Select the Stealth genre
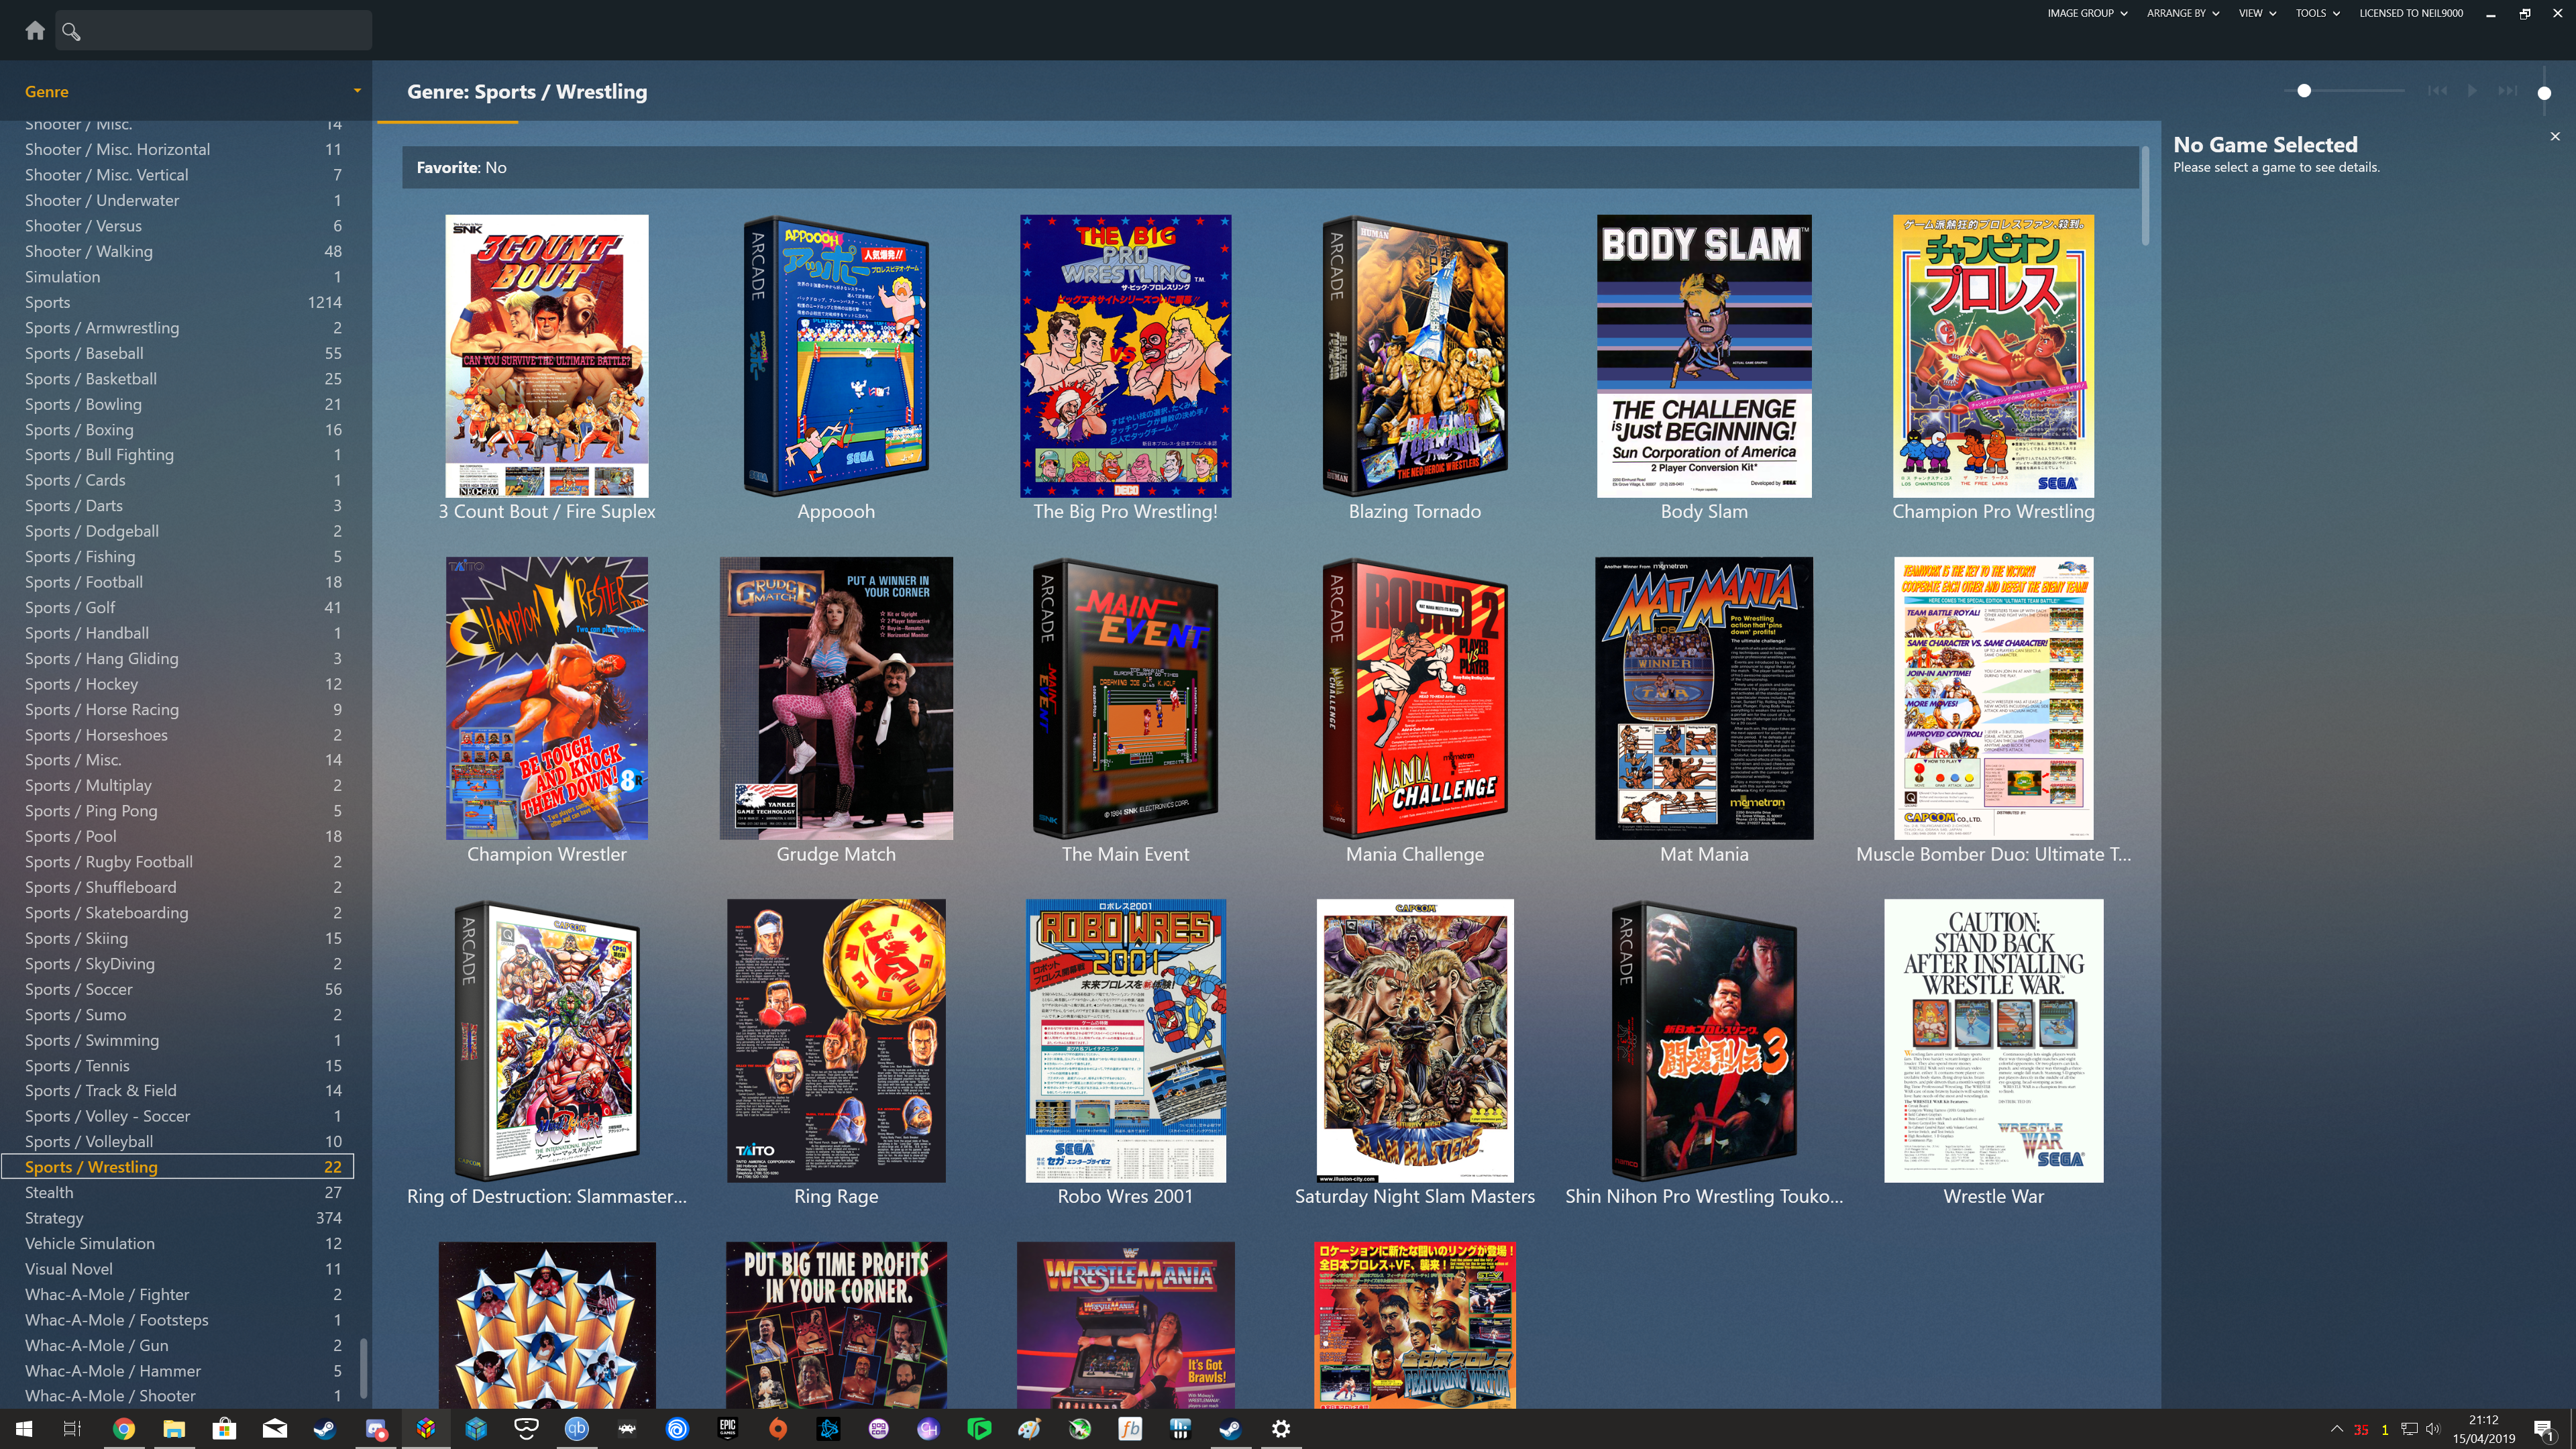Image resolution: width=2576 pixels, height=1449 pixels. 183,1192
